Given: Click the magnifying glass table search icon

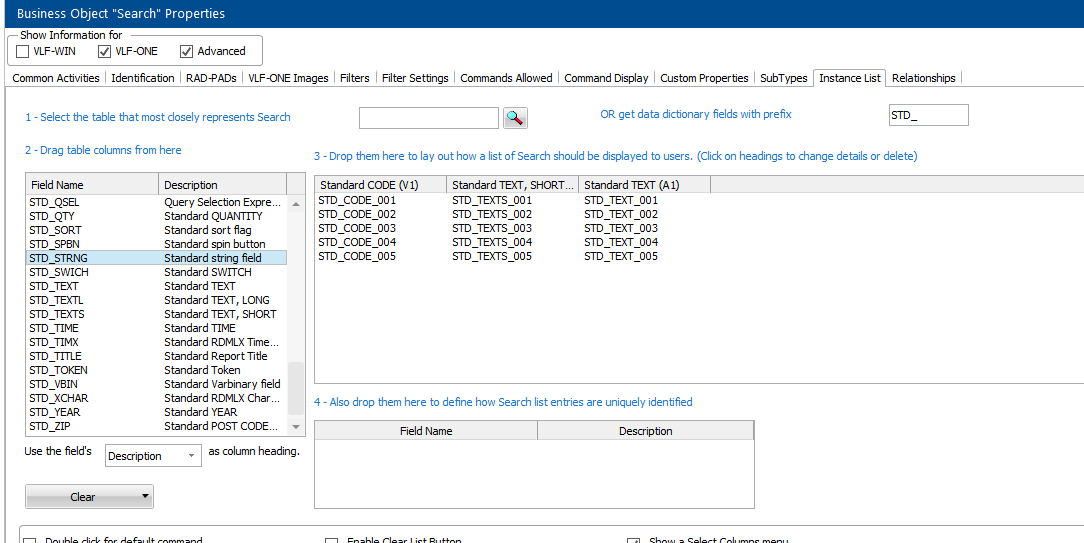Looking at the screenshot, I should 515,118.
